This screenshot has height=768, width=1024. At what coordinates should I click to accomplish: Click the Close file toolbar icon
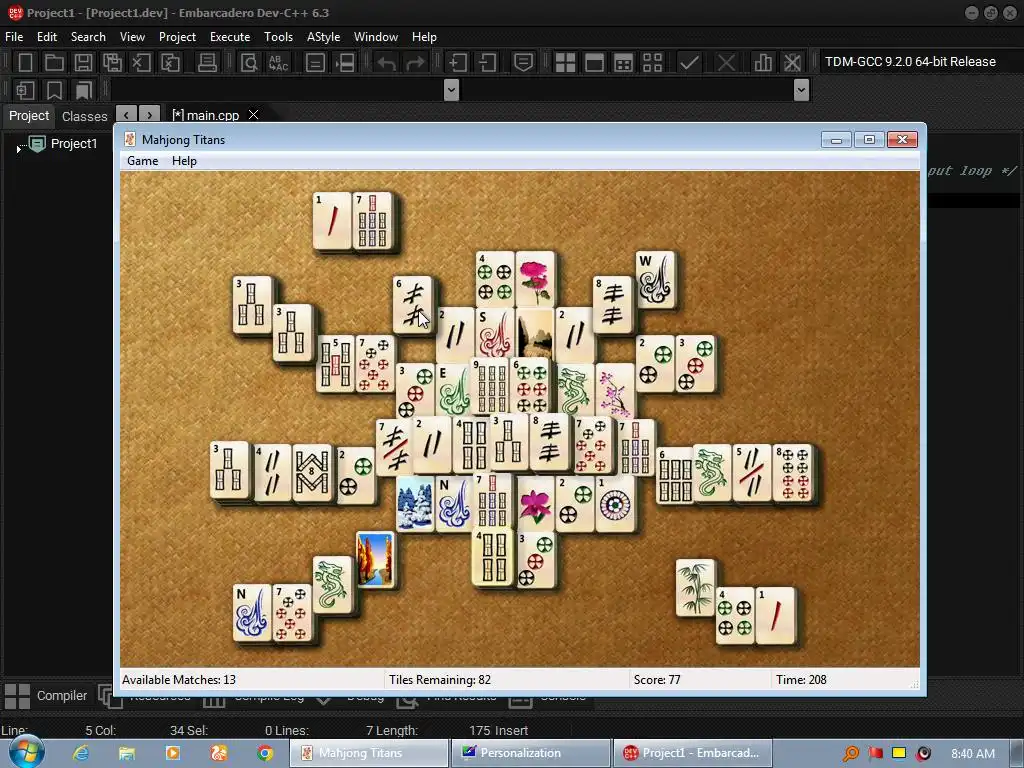141,62
